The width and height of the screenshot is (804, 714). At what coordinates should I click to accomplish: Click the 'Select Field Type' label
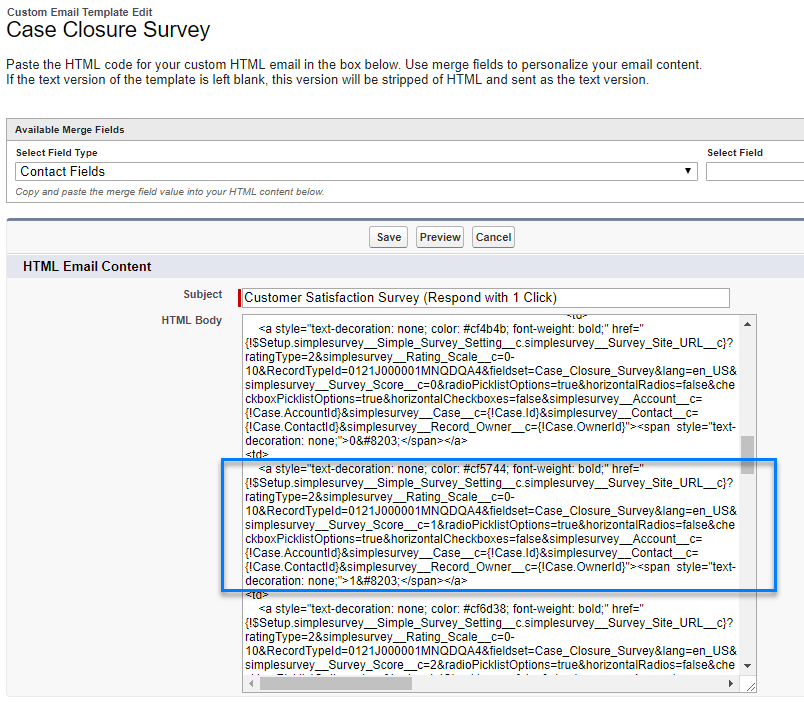coord(56,152)
